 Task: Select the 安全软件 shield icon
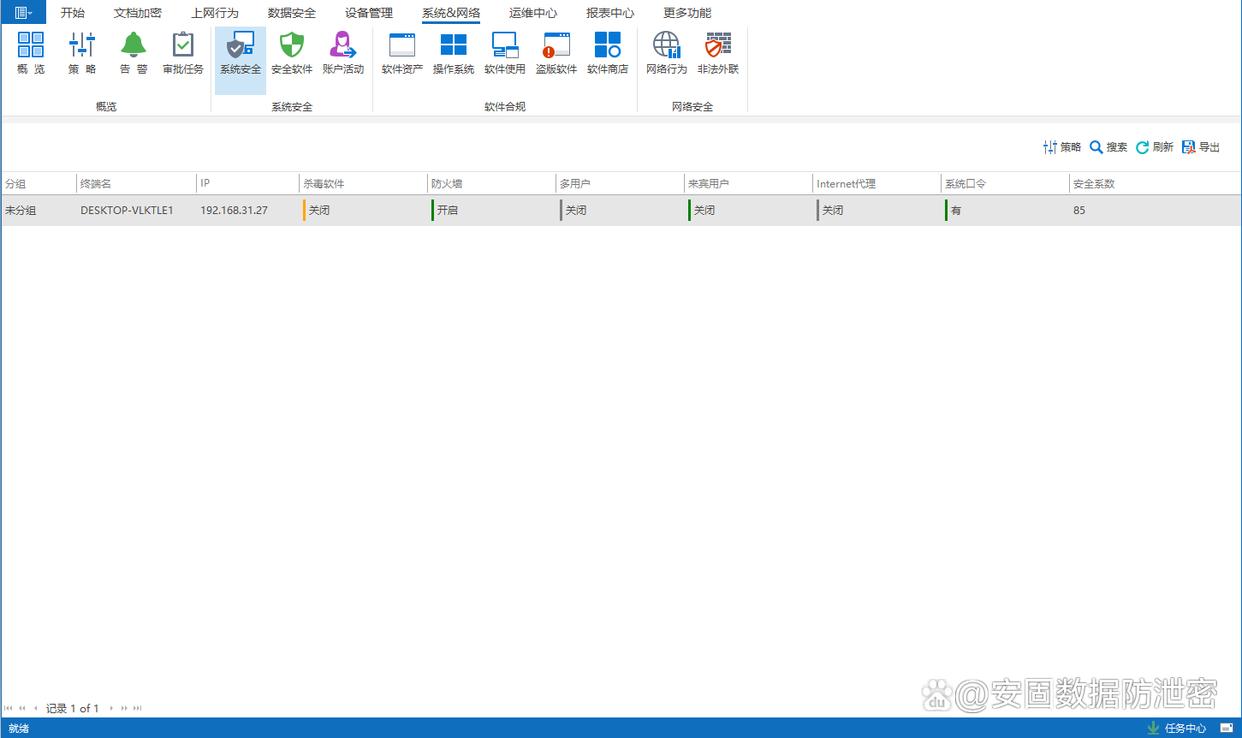click(x=291, y=53)
